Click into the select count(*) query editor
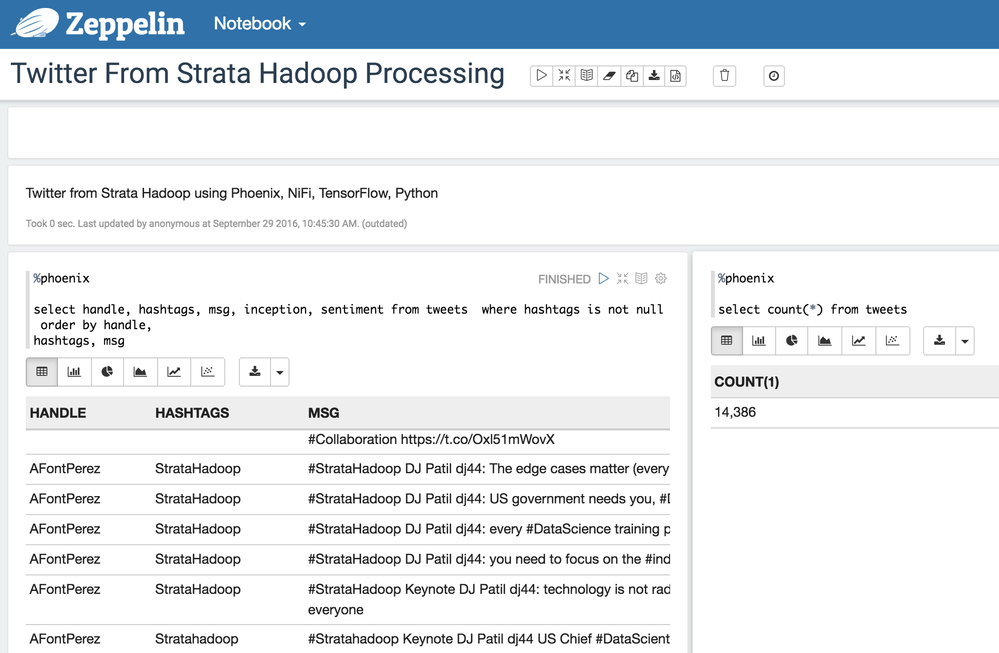This screenshot has height=653, width=999. point(812,310)
